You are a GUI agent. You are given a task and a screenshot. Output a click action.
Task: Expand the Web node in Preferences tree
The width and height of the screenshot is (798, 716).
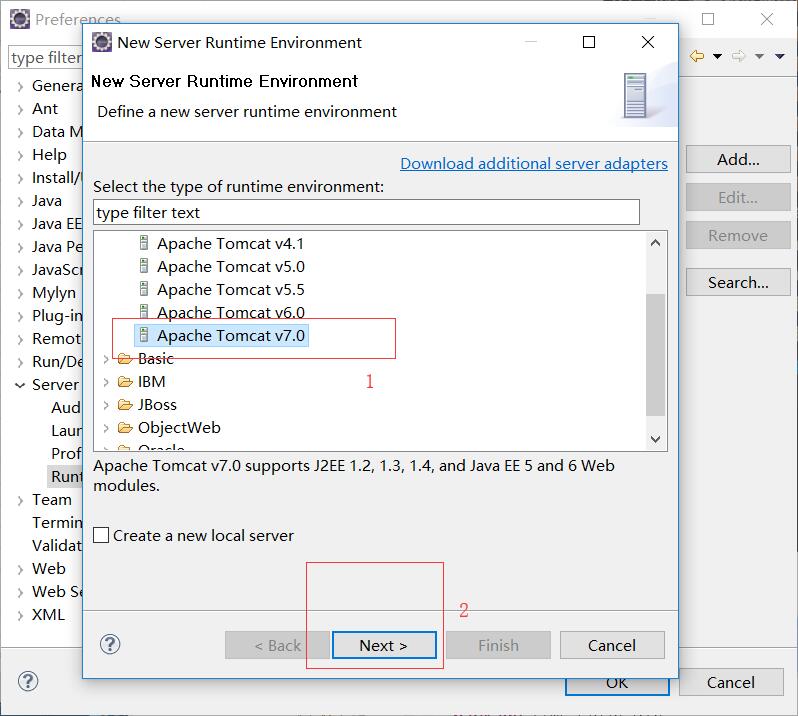[20, 569]
